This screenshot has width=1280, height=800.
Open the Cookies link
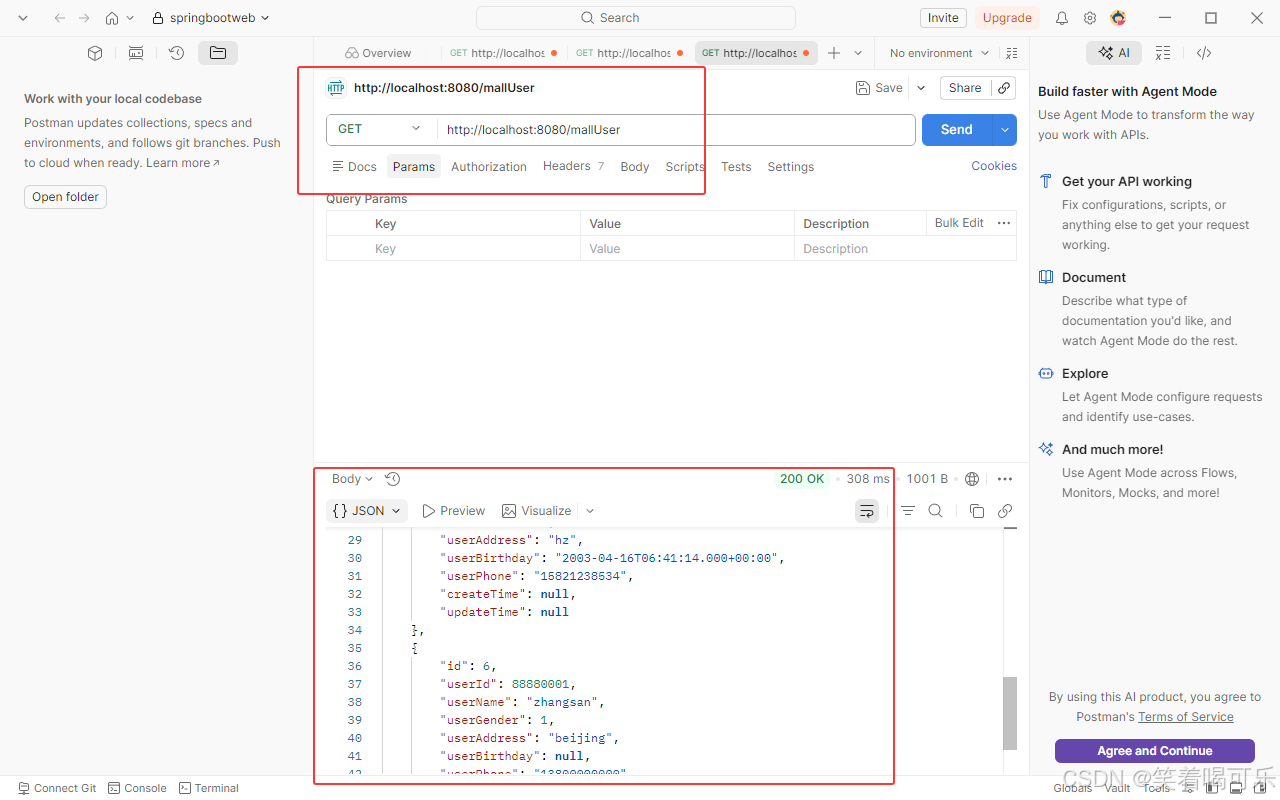click(x=994, y=166)
